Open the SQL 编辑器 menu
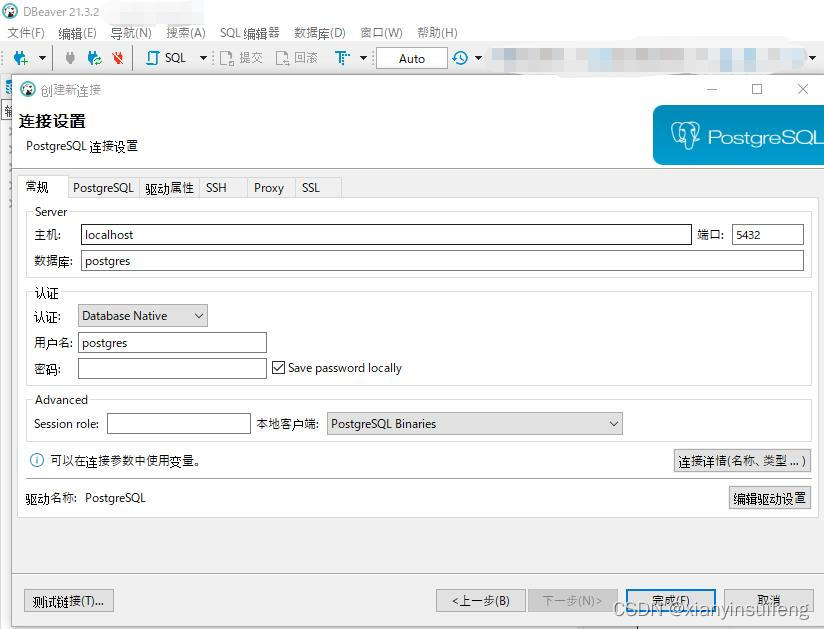This screenshot has height=629, width=824. pyautogui.click(x=250, y=33)
